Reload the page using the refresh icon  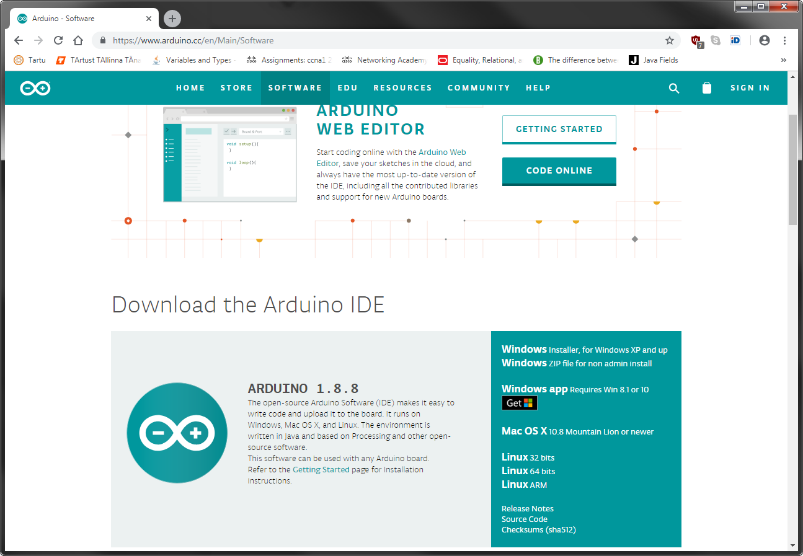coord(58,40)
